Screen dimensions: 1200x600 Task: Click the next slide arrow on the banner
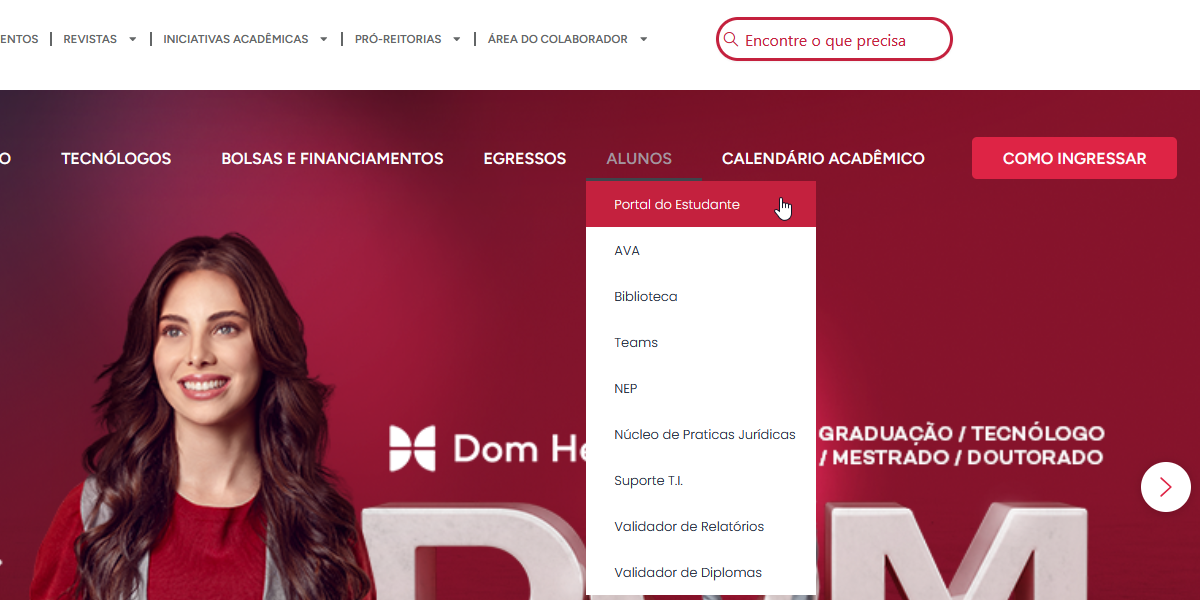click(x=1166, y=487)
